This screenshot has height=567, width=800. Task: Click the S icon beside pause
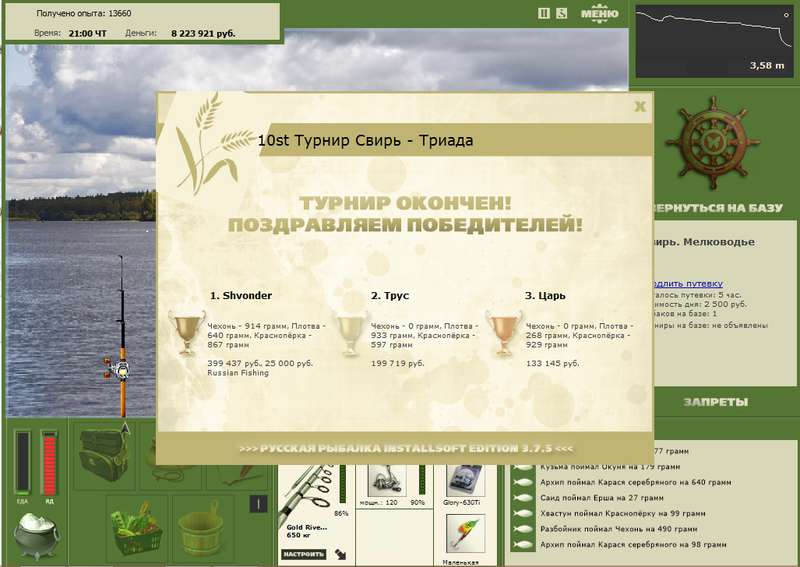coord(561,14)
